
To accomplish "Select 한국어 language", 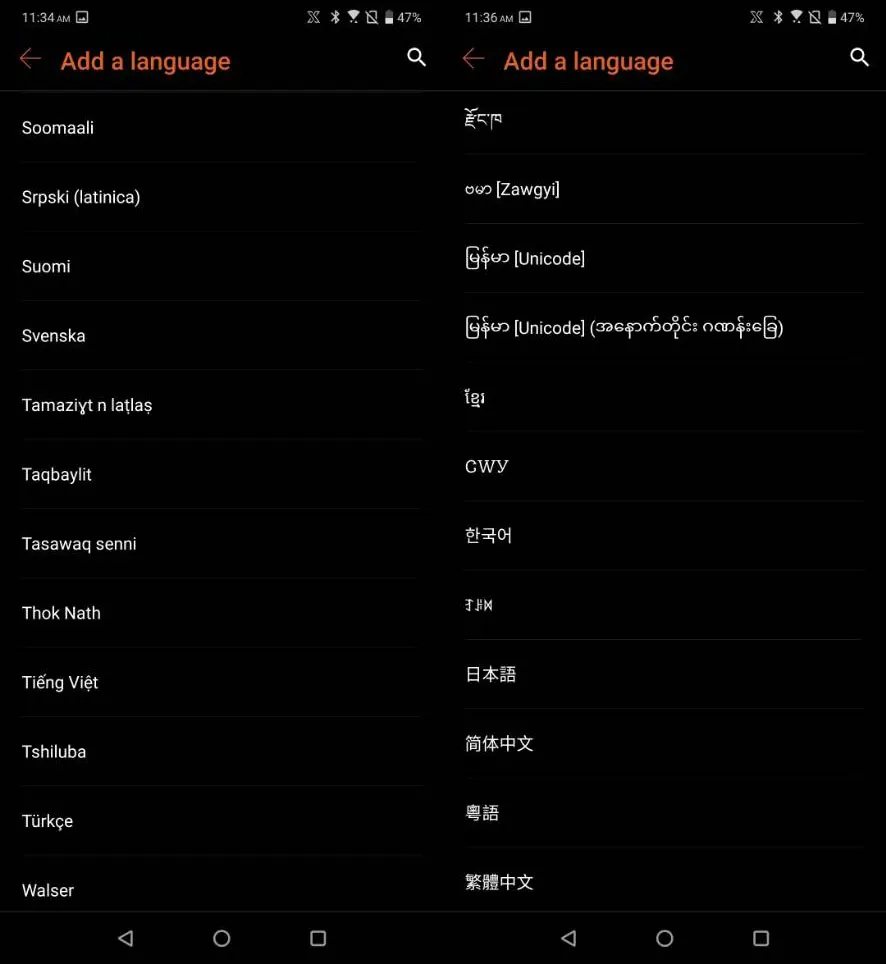I will click(x=664, y=535).
